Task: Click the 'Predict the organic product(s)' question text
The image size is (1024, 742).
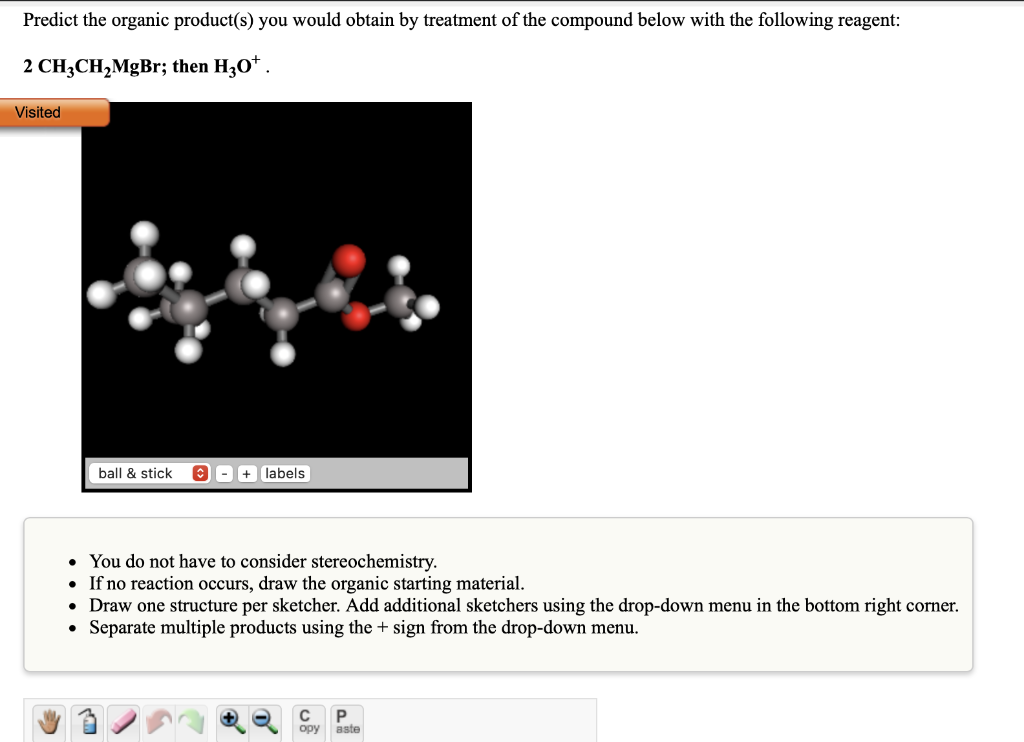Action: coord(461,20)
